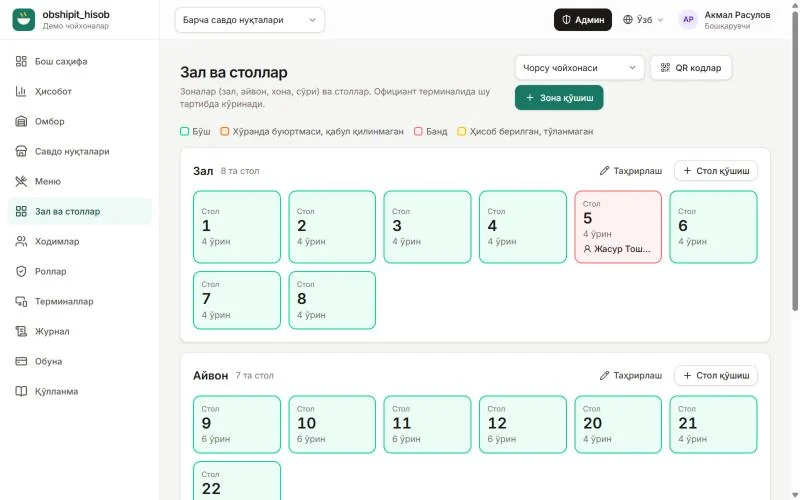This screenshot has width=800, height=500.
Task: Click Стол қўшиш in Зал section
Action: point(716,170)
